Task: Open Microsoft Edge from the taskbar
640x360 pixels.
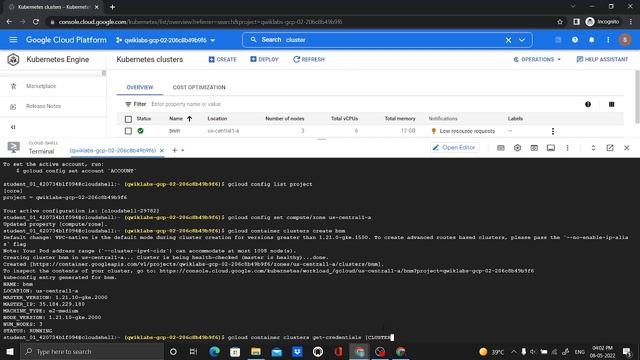Action: 214,351
